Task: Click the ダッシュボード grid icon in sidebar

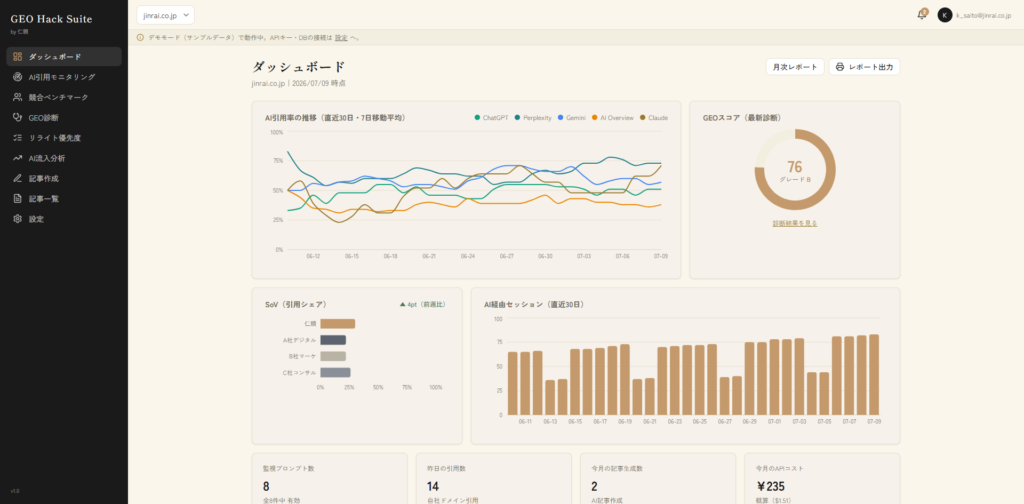Action: pyautogui.click(x=18, y=57)
